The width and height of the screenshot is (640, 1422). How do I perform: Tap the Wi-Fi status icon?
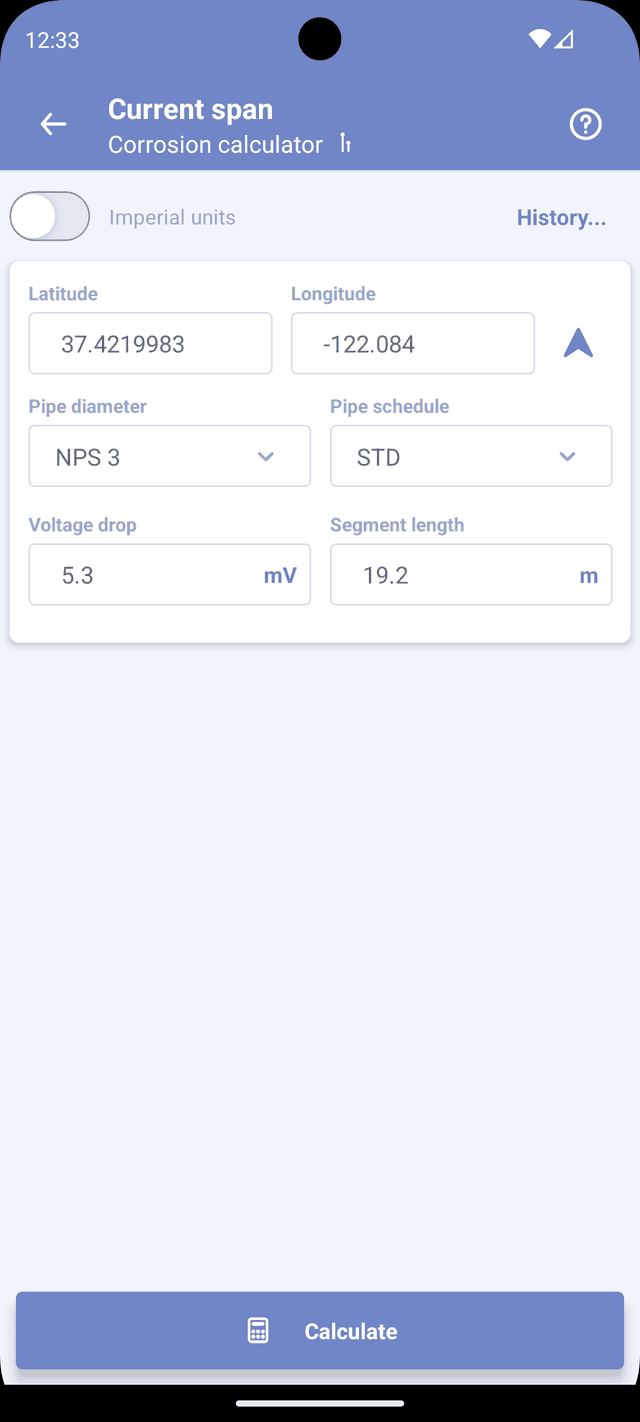pos(540,40)
